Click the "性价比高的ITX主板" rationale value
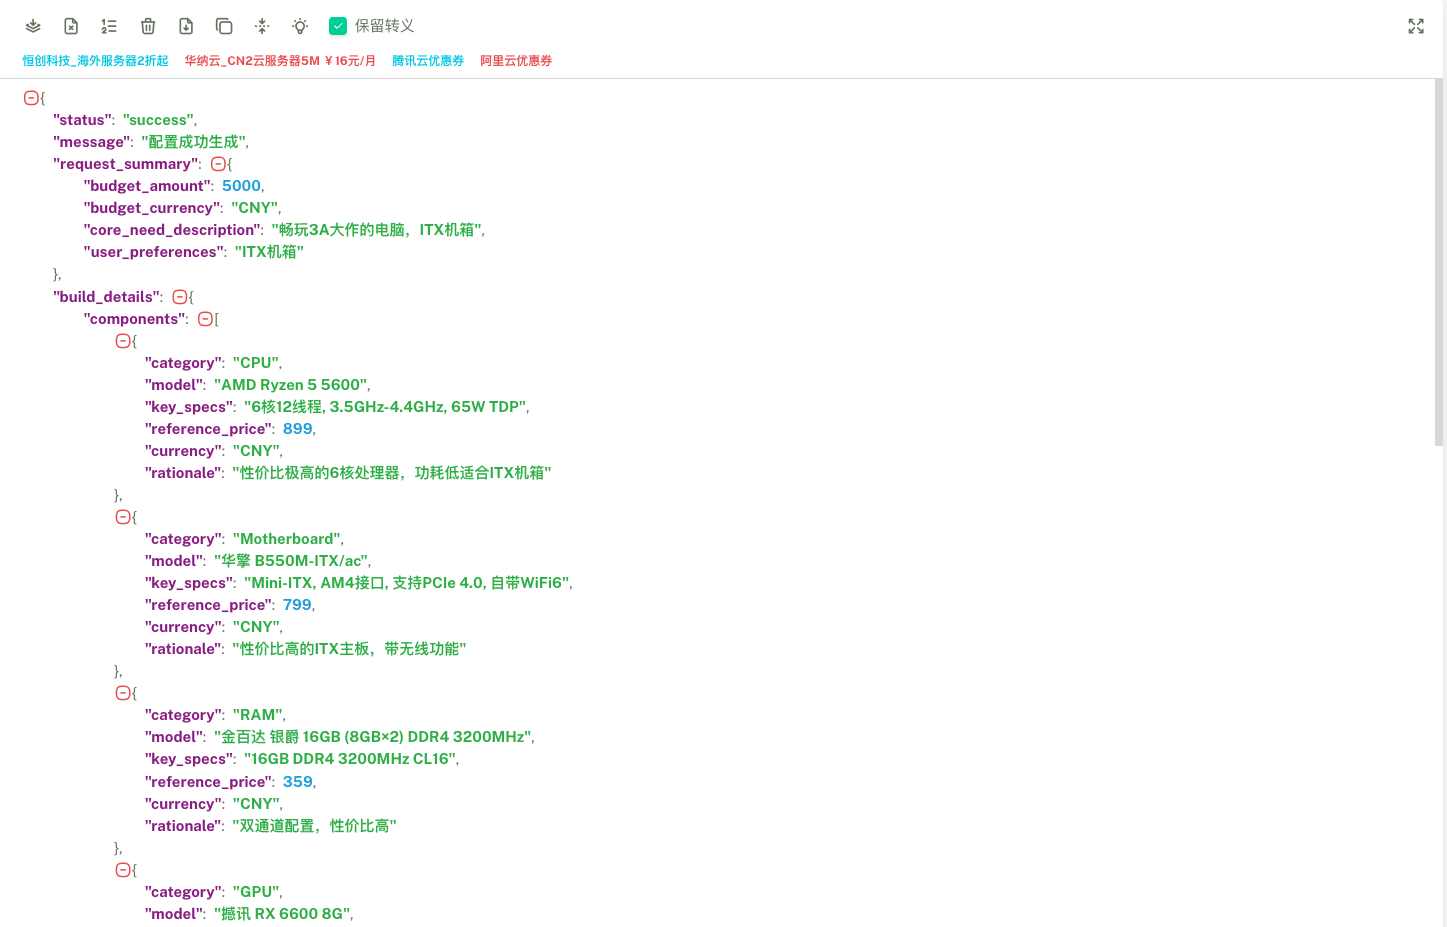Screen dimensions: 1447x927 point(349,649)
